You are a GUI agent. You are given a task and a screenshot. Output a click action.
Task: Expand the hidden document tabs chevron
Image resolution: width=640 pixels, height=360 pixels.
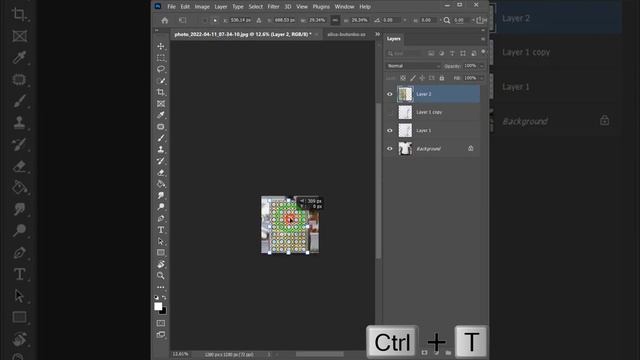click(378, 34)
